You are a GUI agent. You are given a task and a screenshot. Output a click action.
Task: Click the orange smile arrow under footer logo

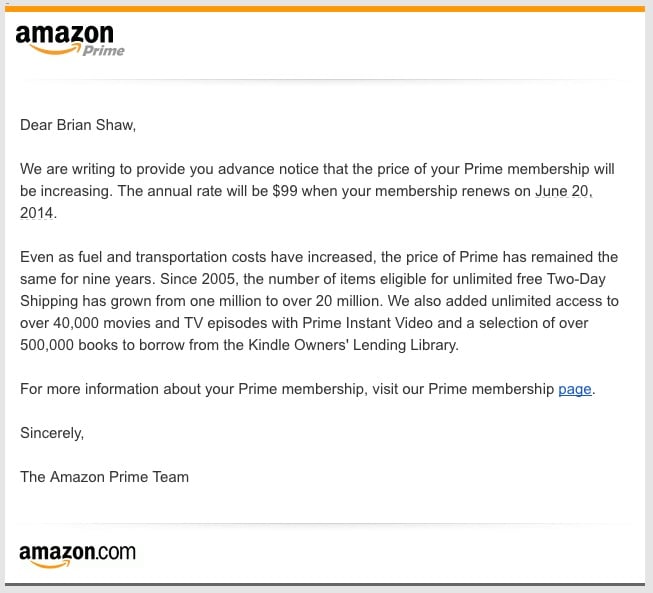click(49, 564)
